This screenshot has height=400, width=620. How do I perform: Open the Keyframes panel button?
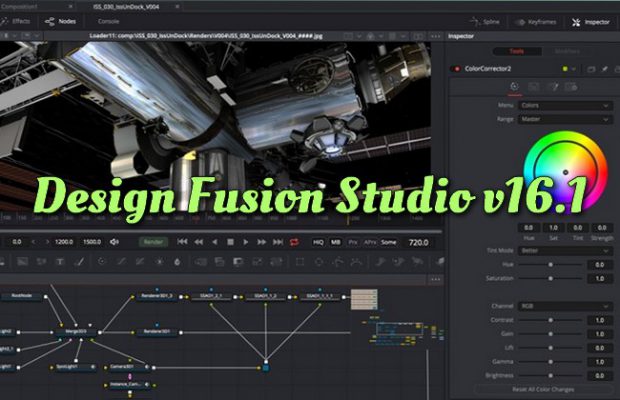(x=536, y=22)
